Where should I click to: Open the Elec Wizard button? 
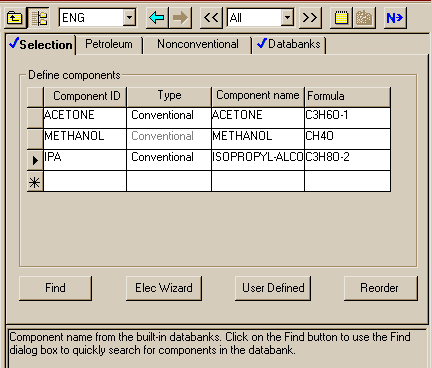pos(164,288)
